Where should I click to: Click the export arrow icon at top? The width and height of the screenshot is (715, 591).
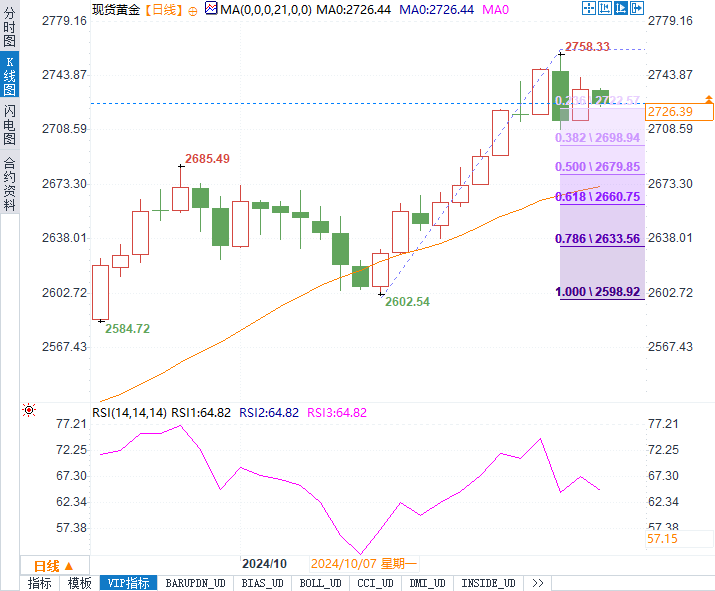click(637, 8)
